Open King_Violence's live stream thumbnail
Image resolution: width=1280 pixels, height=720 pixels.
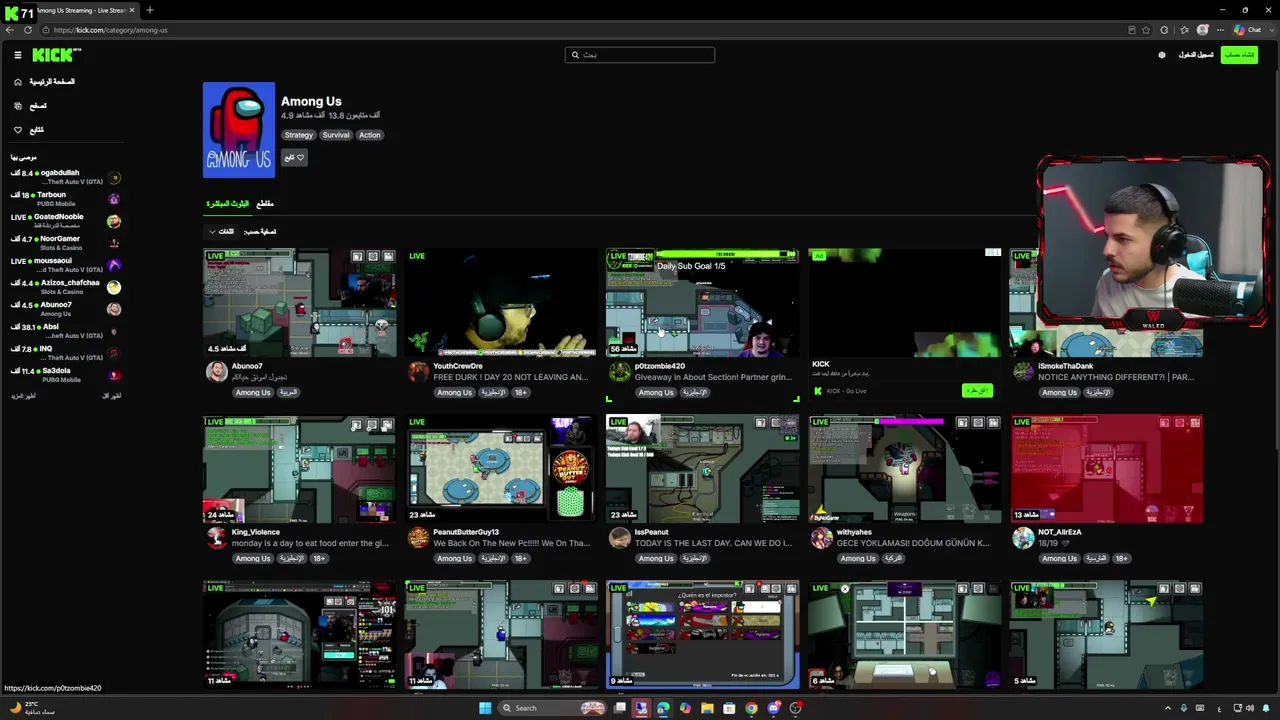(299, 469)
